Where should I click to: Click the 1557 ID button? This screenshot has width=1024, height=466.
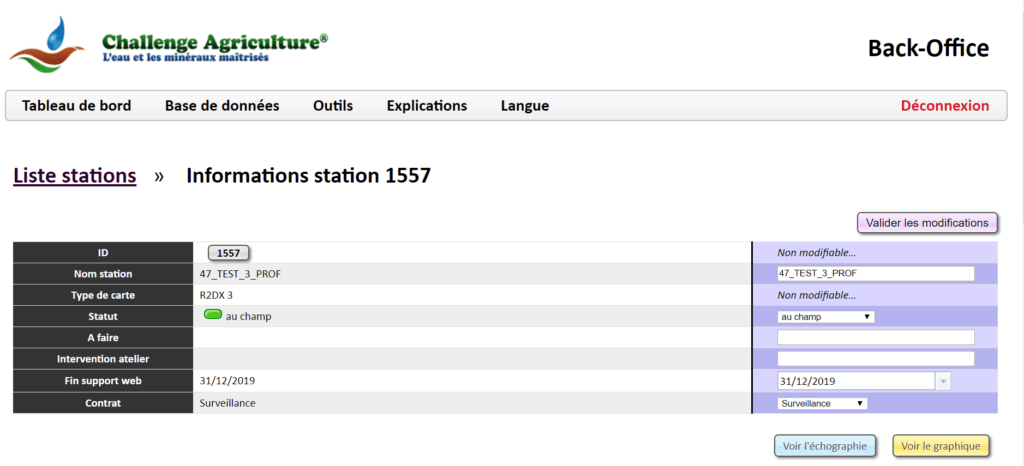pos(229,253)
